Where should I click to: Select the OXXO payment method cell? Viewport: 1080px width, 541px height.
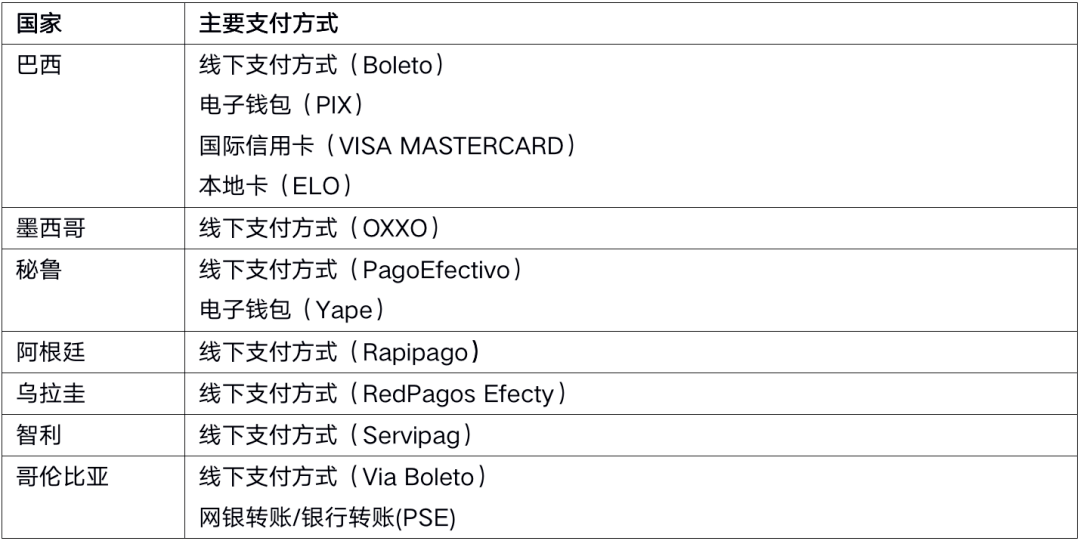[319, 229]
